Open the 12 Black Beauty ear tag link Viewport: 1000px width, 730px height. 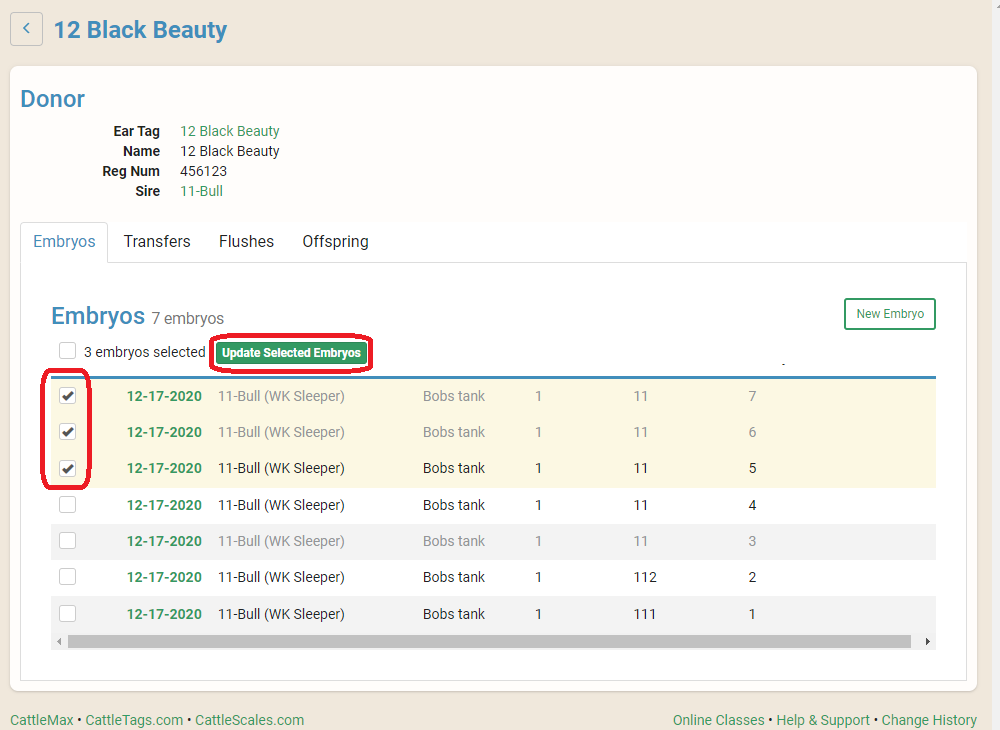[x=230, y=131]
